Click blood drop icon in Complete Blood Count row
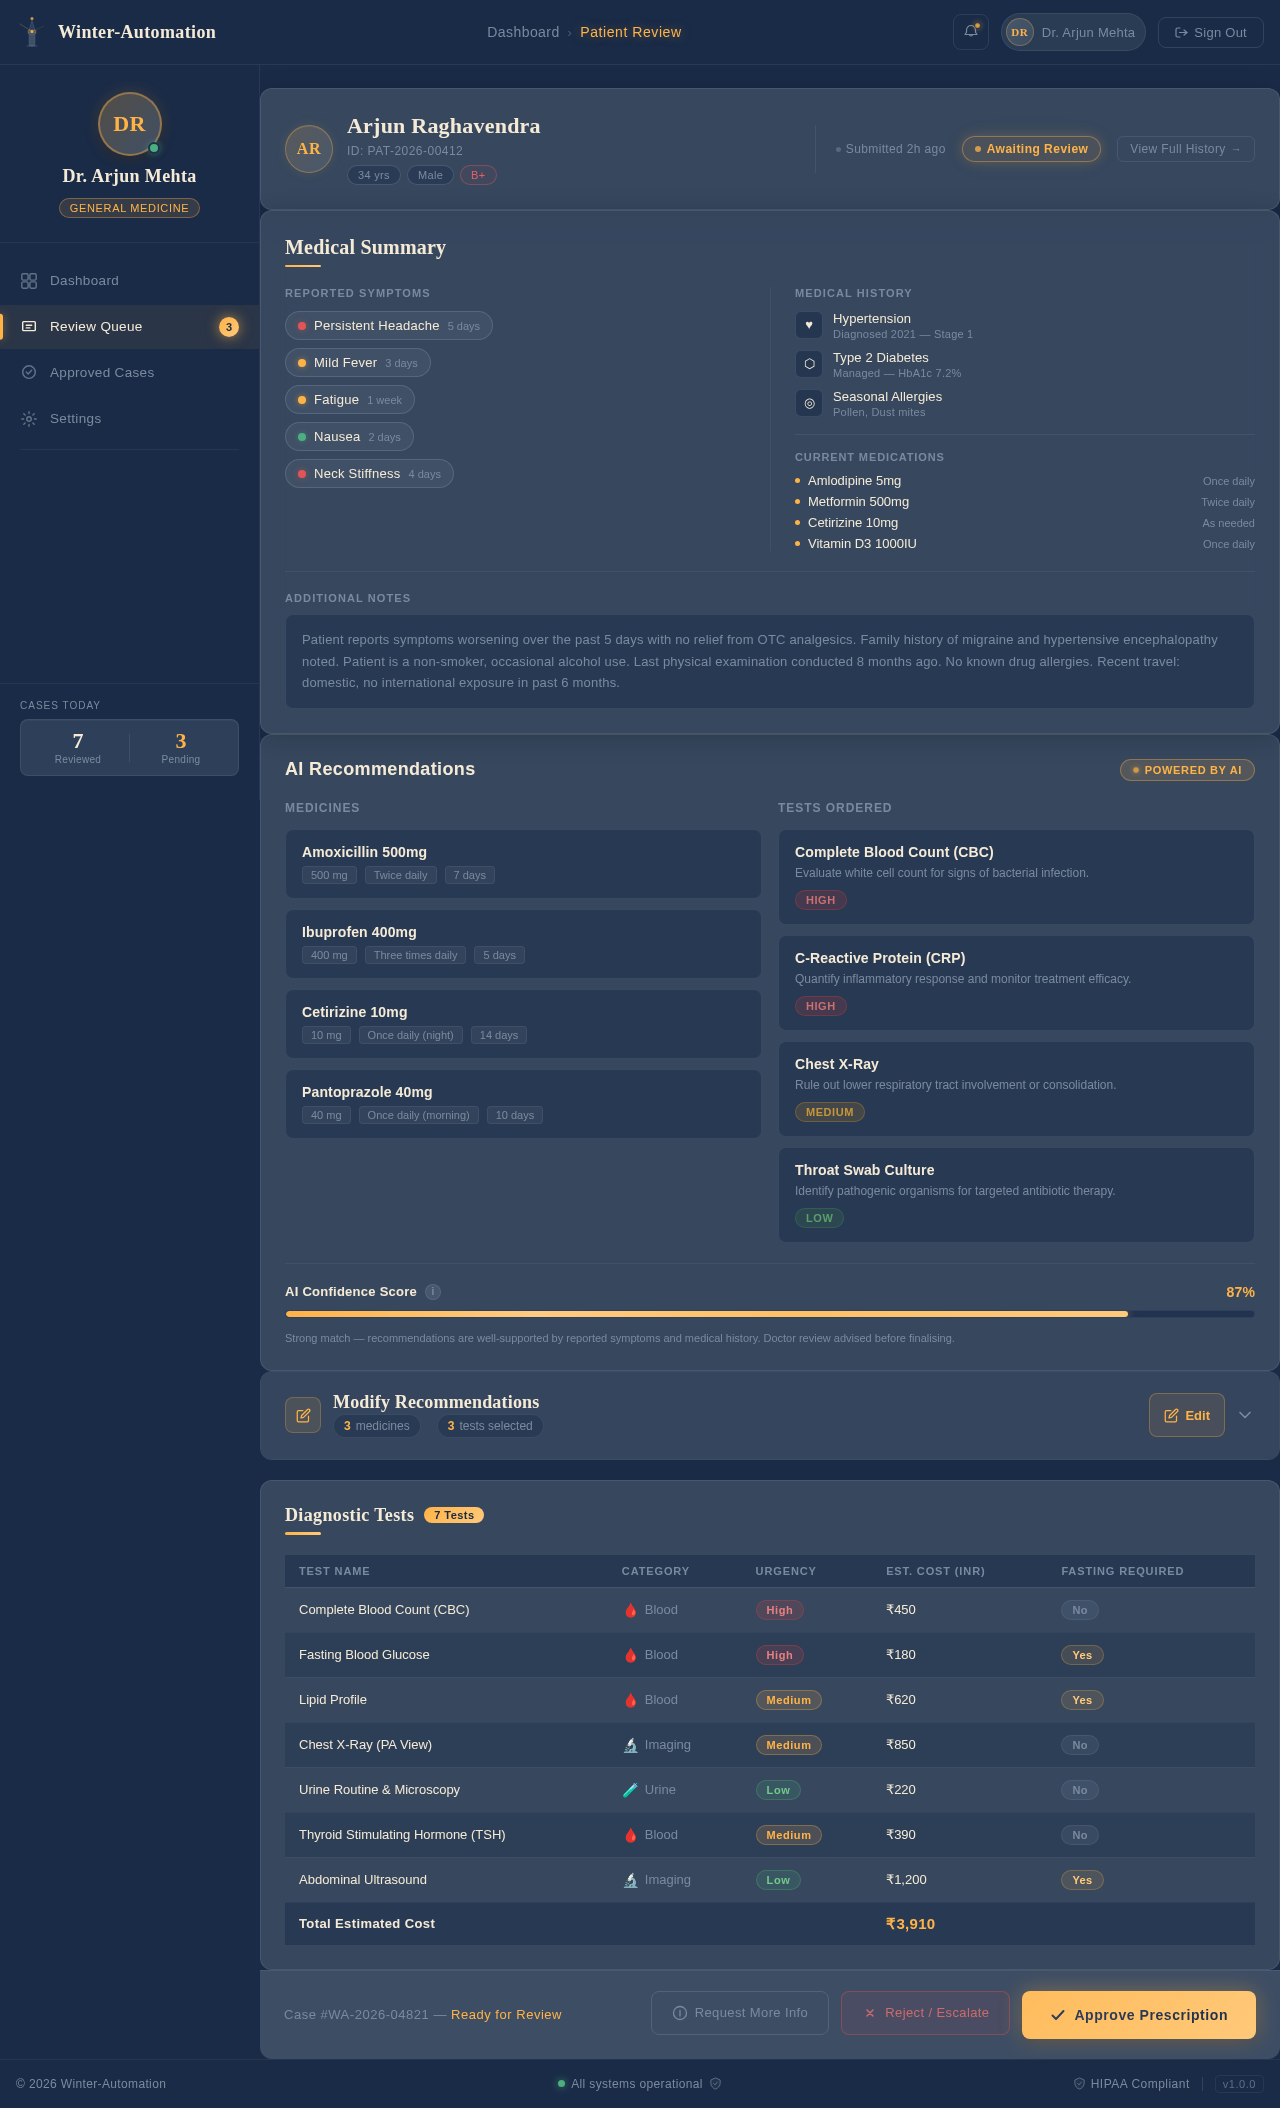The width and height of the screenshot is (1280, 2108). (x=630, y=1610)
